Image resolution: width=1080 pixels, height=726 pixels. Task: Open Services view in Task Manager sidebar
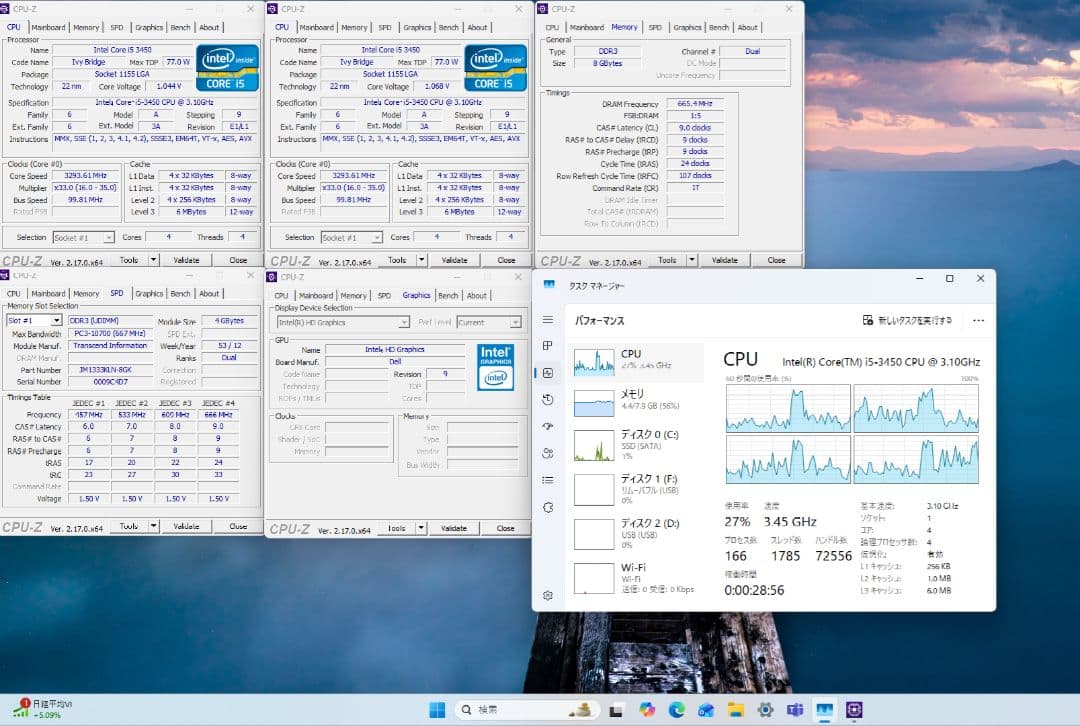[548, 507]
